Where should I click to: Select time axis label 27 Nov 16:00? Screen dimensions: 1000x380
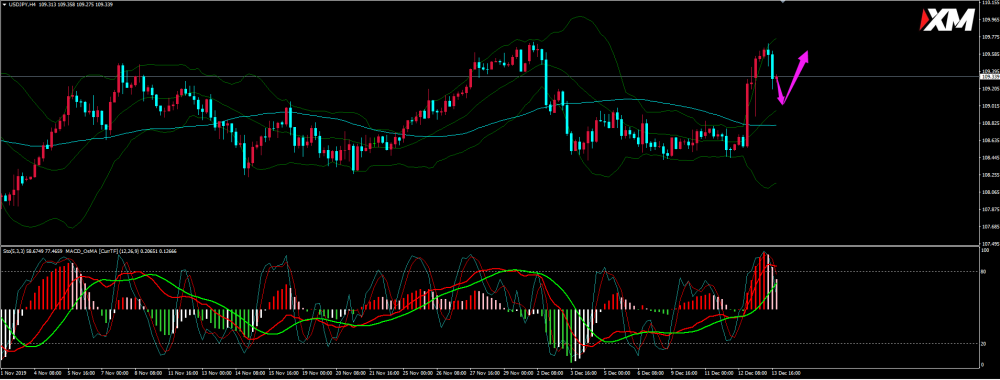tap(485, 373)
